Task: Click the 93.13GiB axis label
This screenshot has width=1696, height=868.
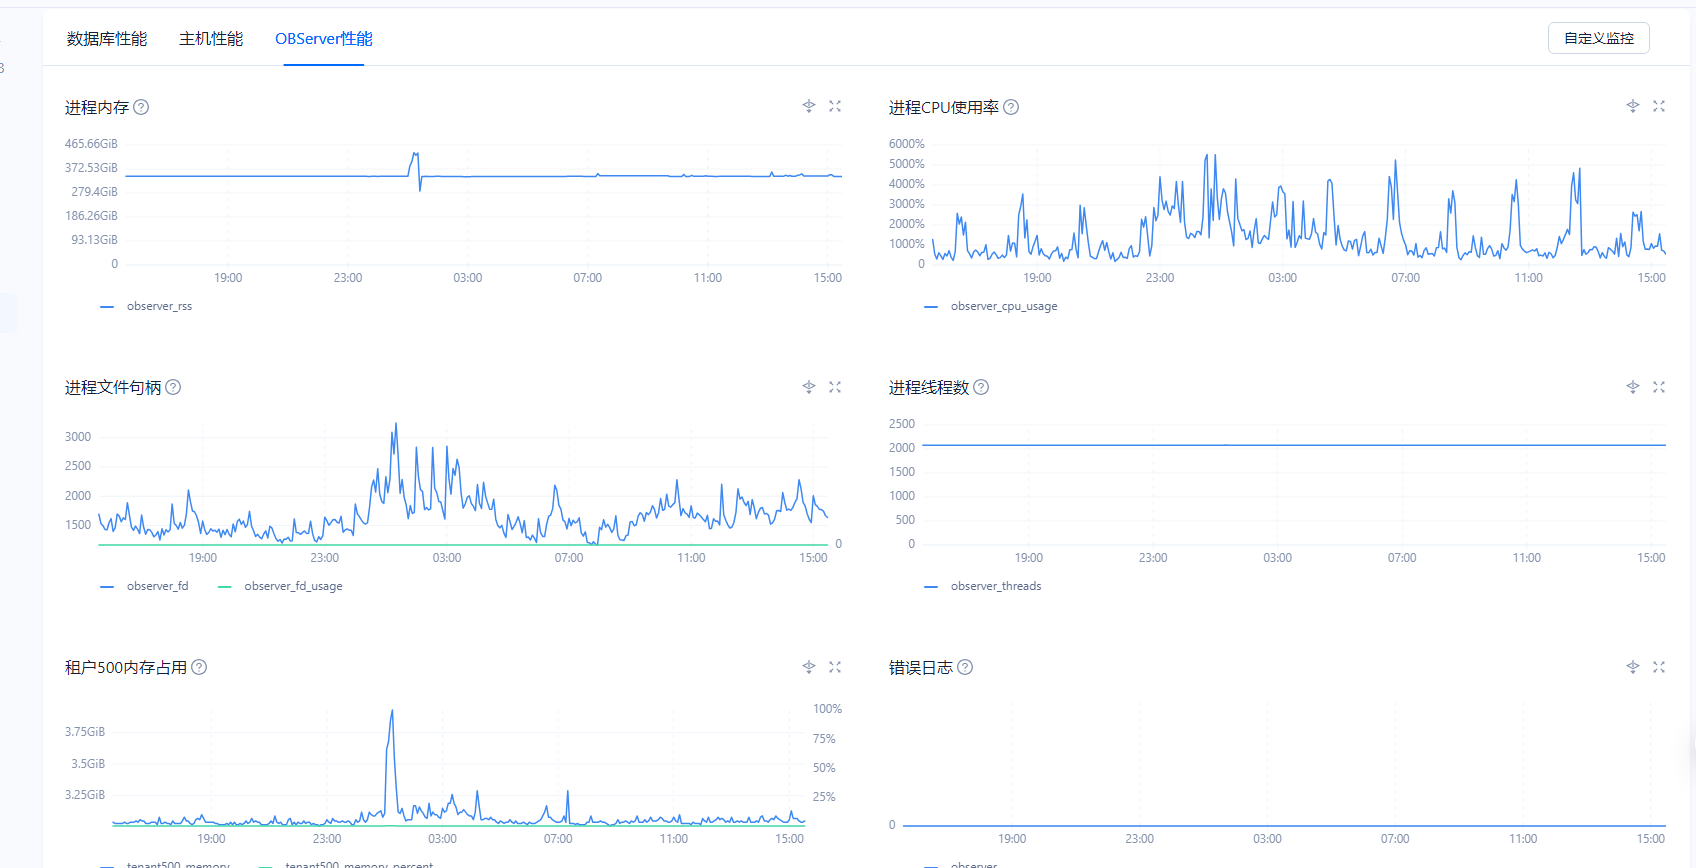Action: tap(94, 240)
